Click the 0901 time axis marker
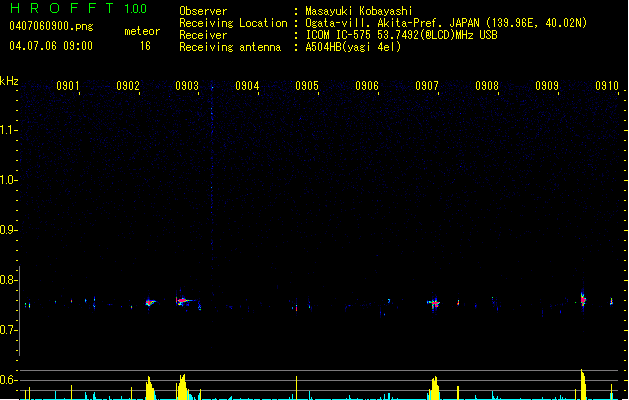 pos(68,86)
